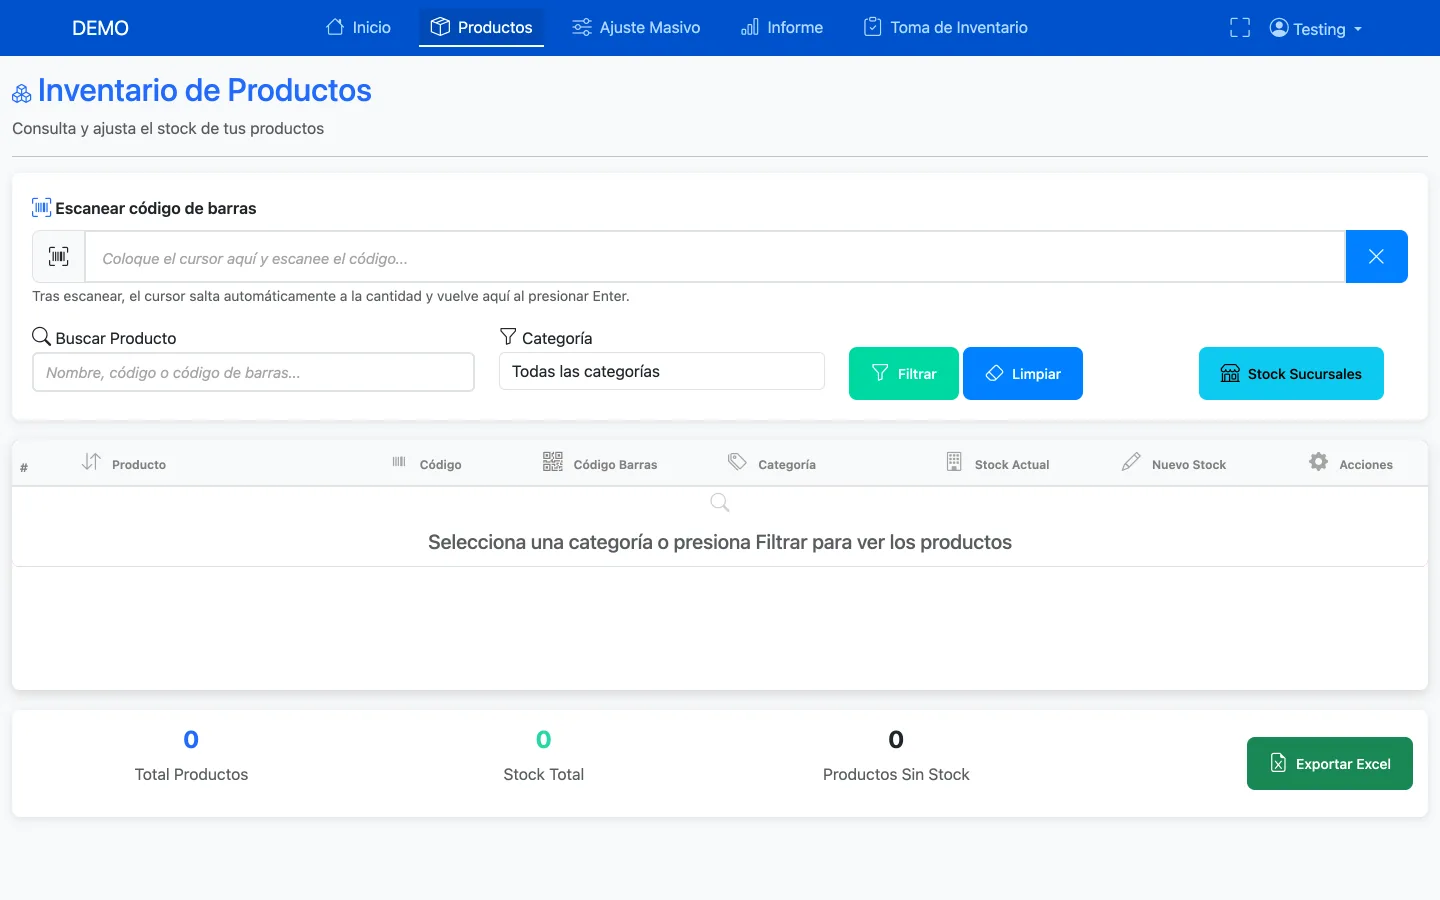Click the gear icon beside Acciones
The image size is (1440, 900).
pos(1319,461)
